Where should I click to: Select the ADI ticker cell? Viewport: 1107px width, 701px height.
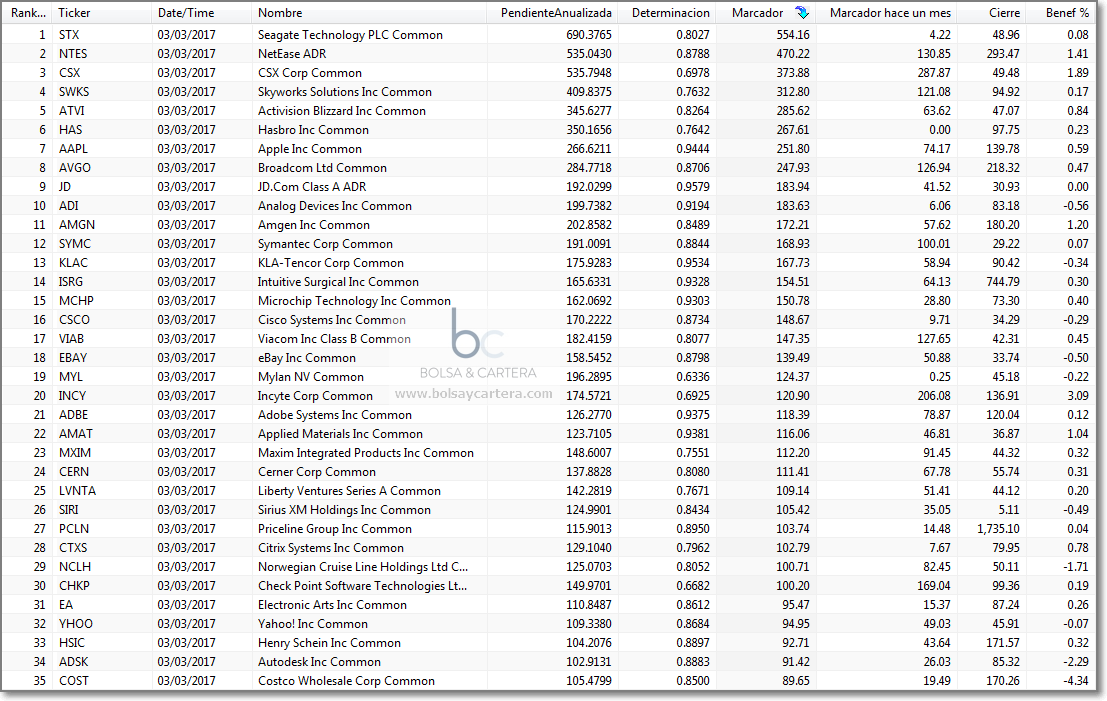point(68,206)
